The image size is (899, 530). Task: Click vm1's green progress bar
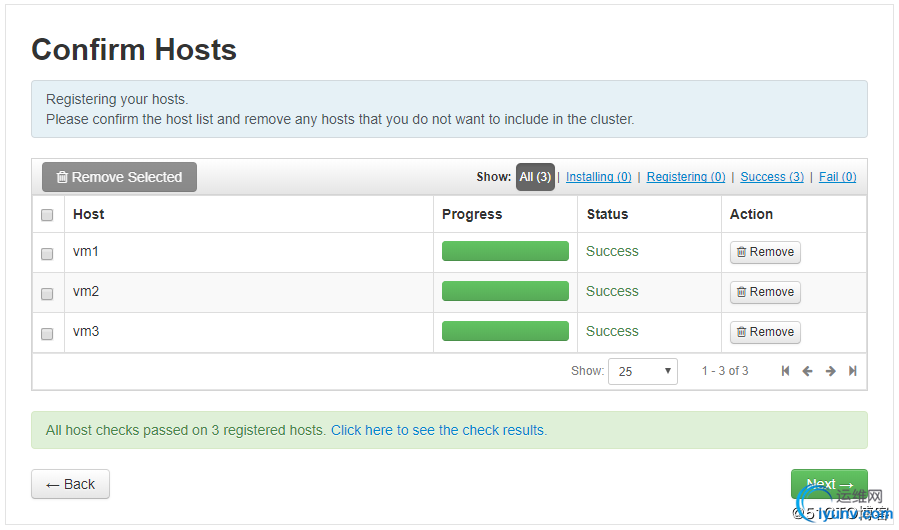(505, 251)
